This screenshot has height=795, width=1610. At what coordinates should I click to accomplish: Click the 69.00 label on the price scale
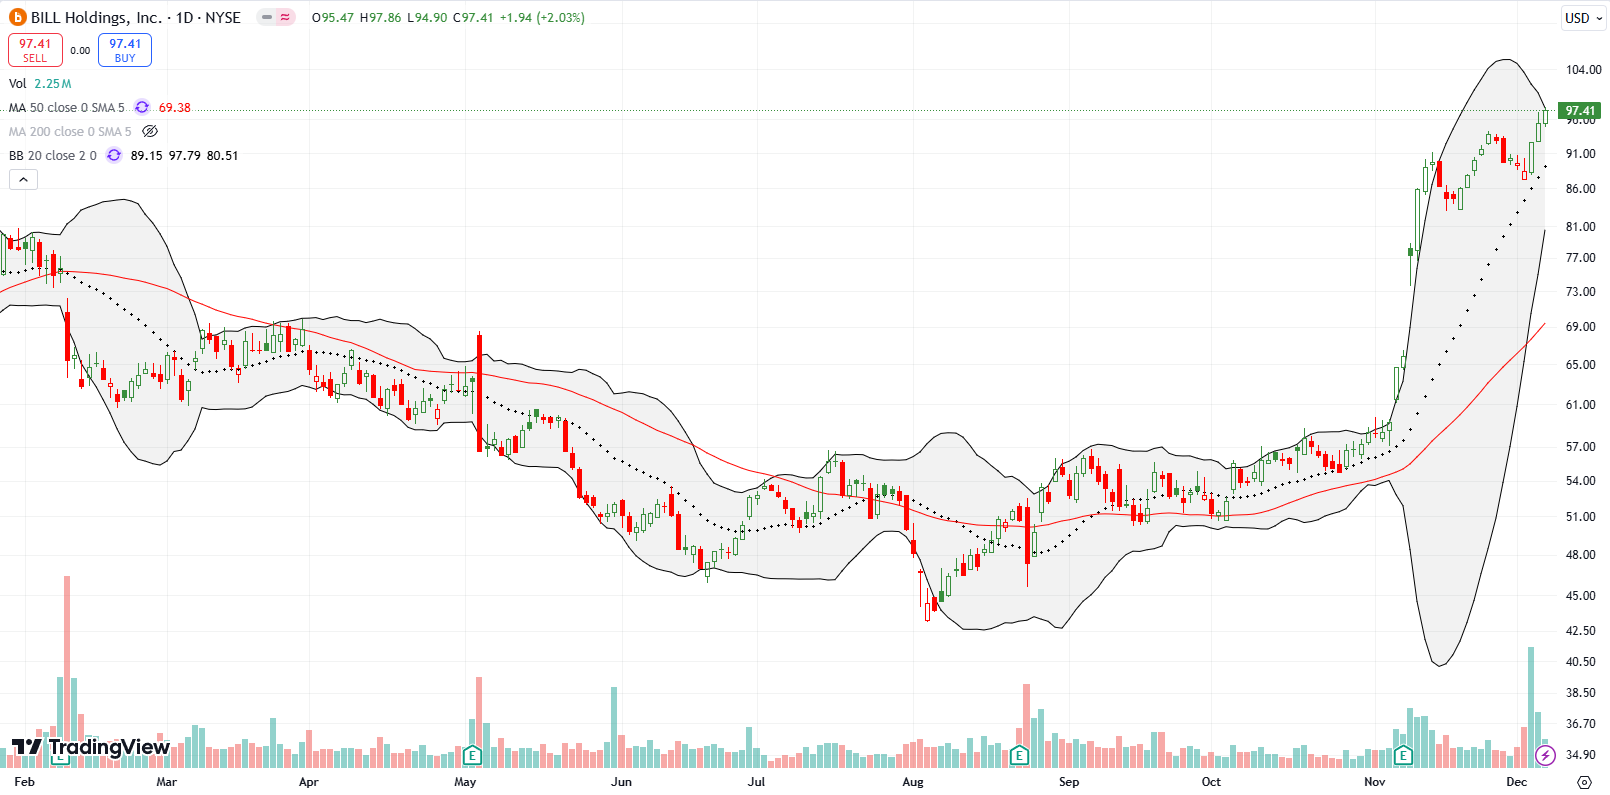1581,327
